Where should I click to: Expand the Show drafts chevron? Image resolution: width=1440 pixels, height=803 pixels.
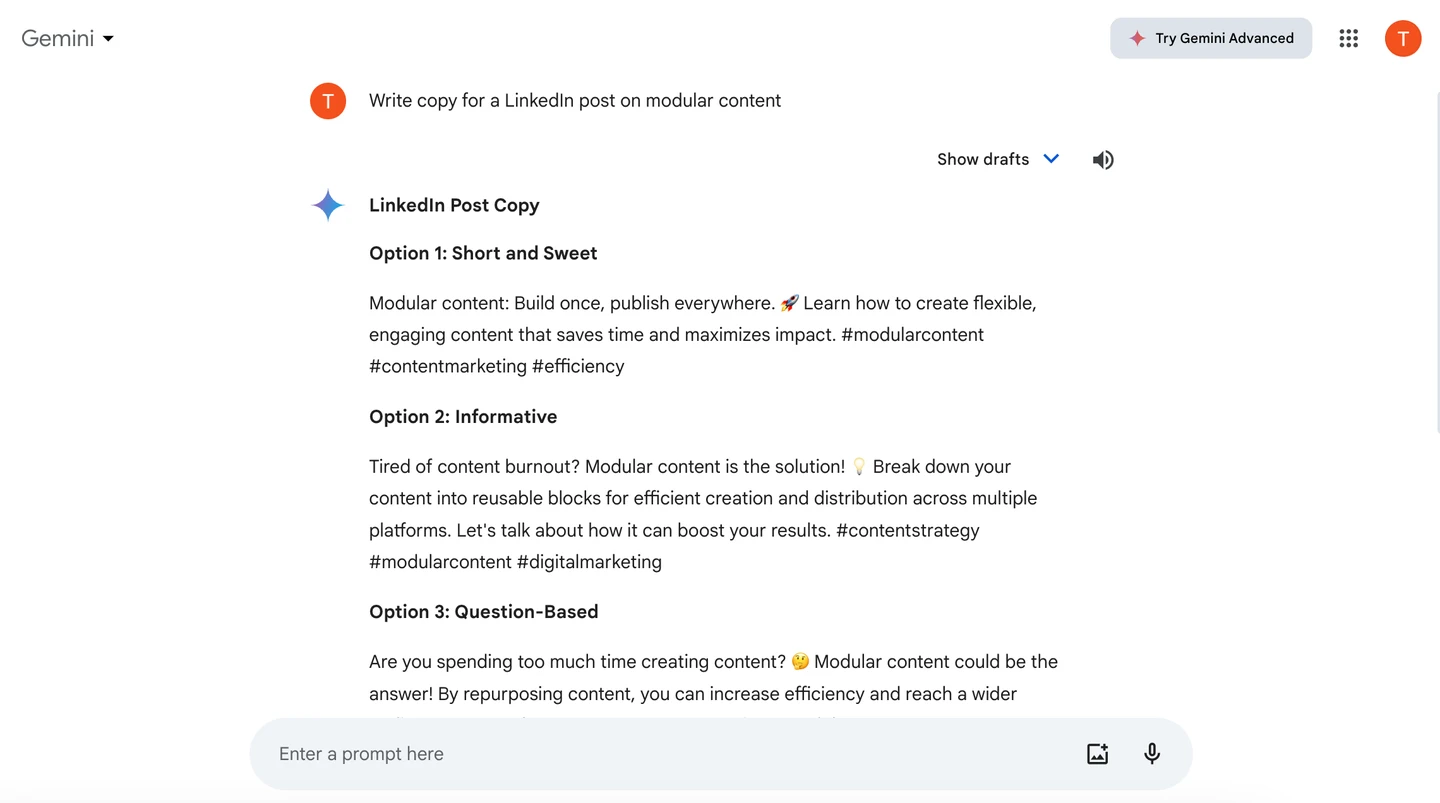[1050, 158]
